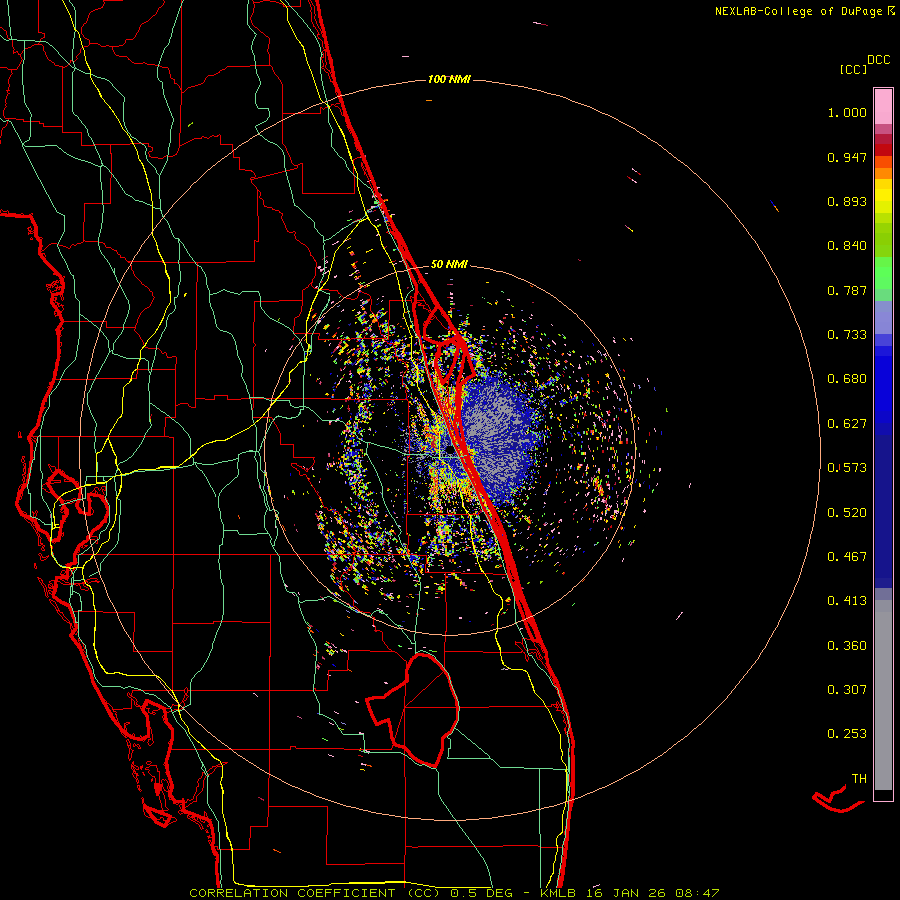Pick the pink segment of the color bar

coord(883,107)
